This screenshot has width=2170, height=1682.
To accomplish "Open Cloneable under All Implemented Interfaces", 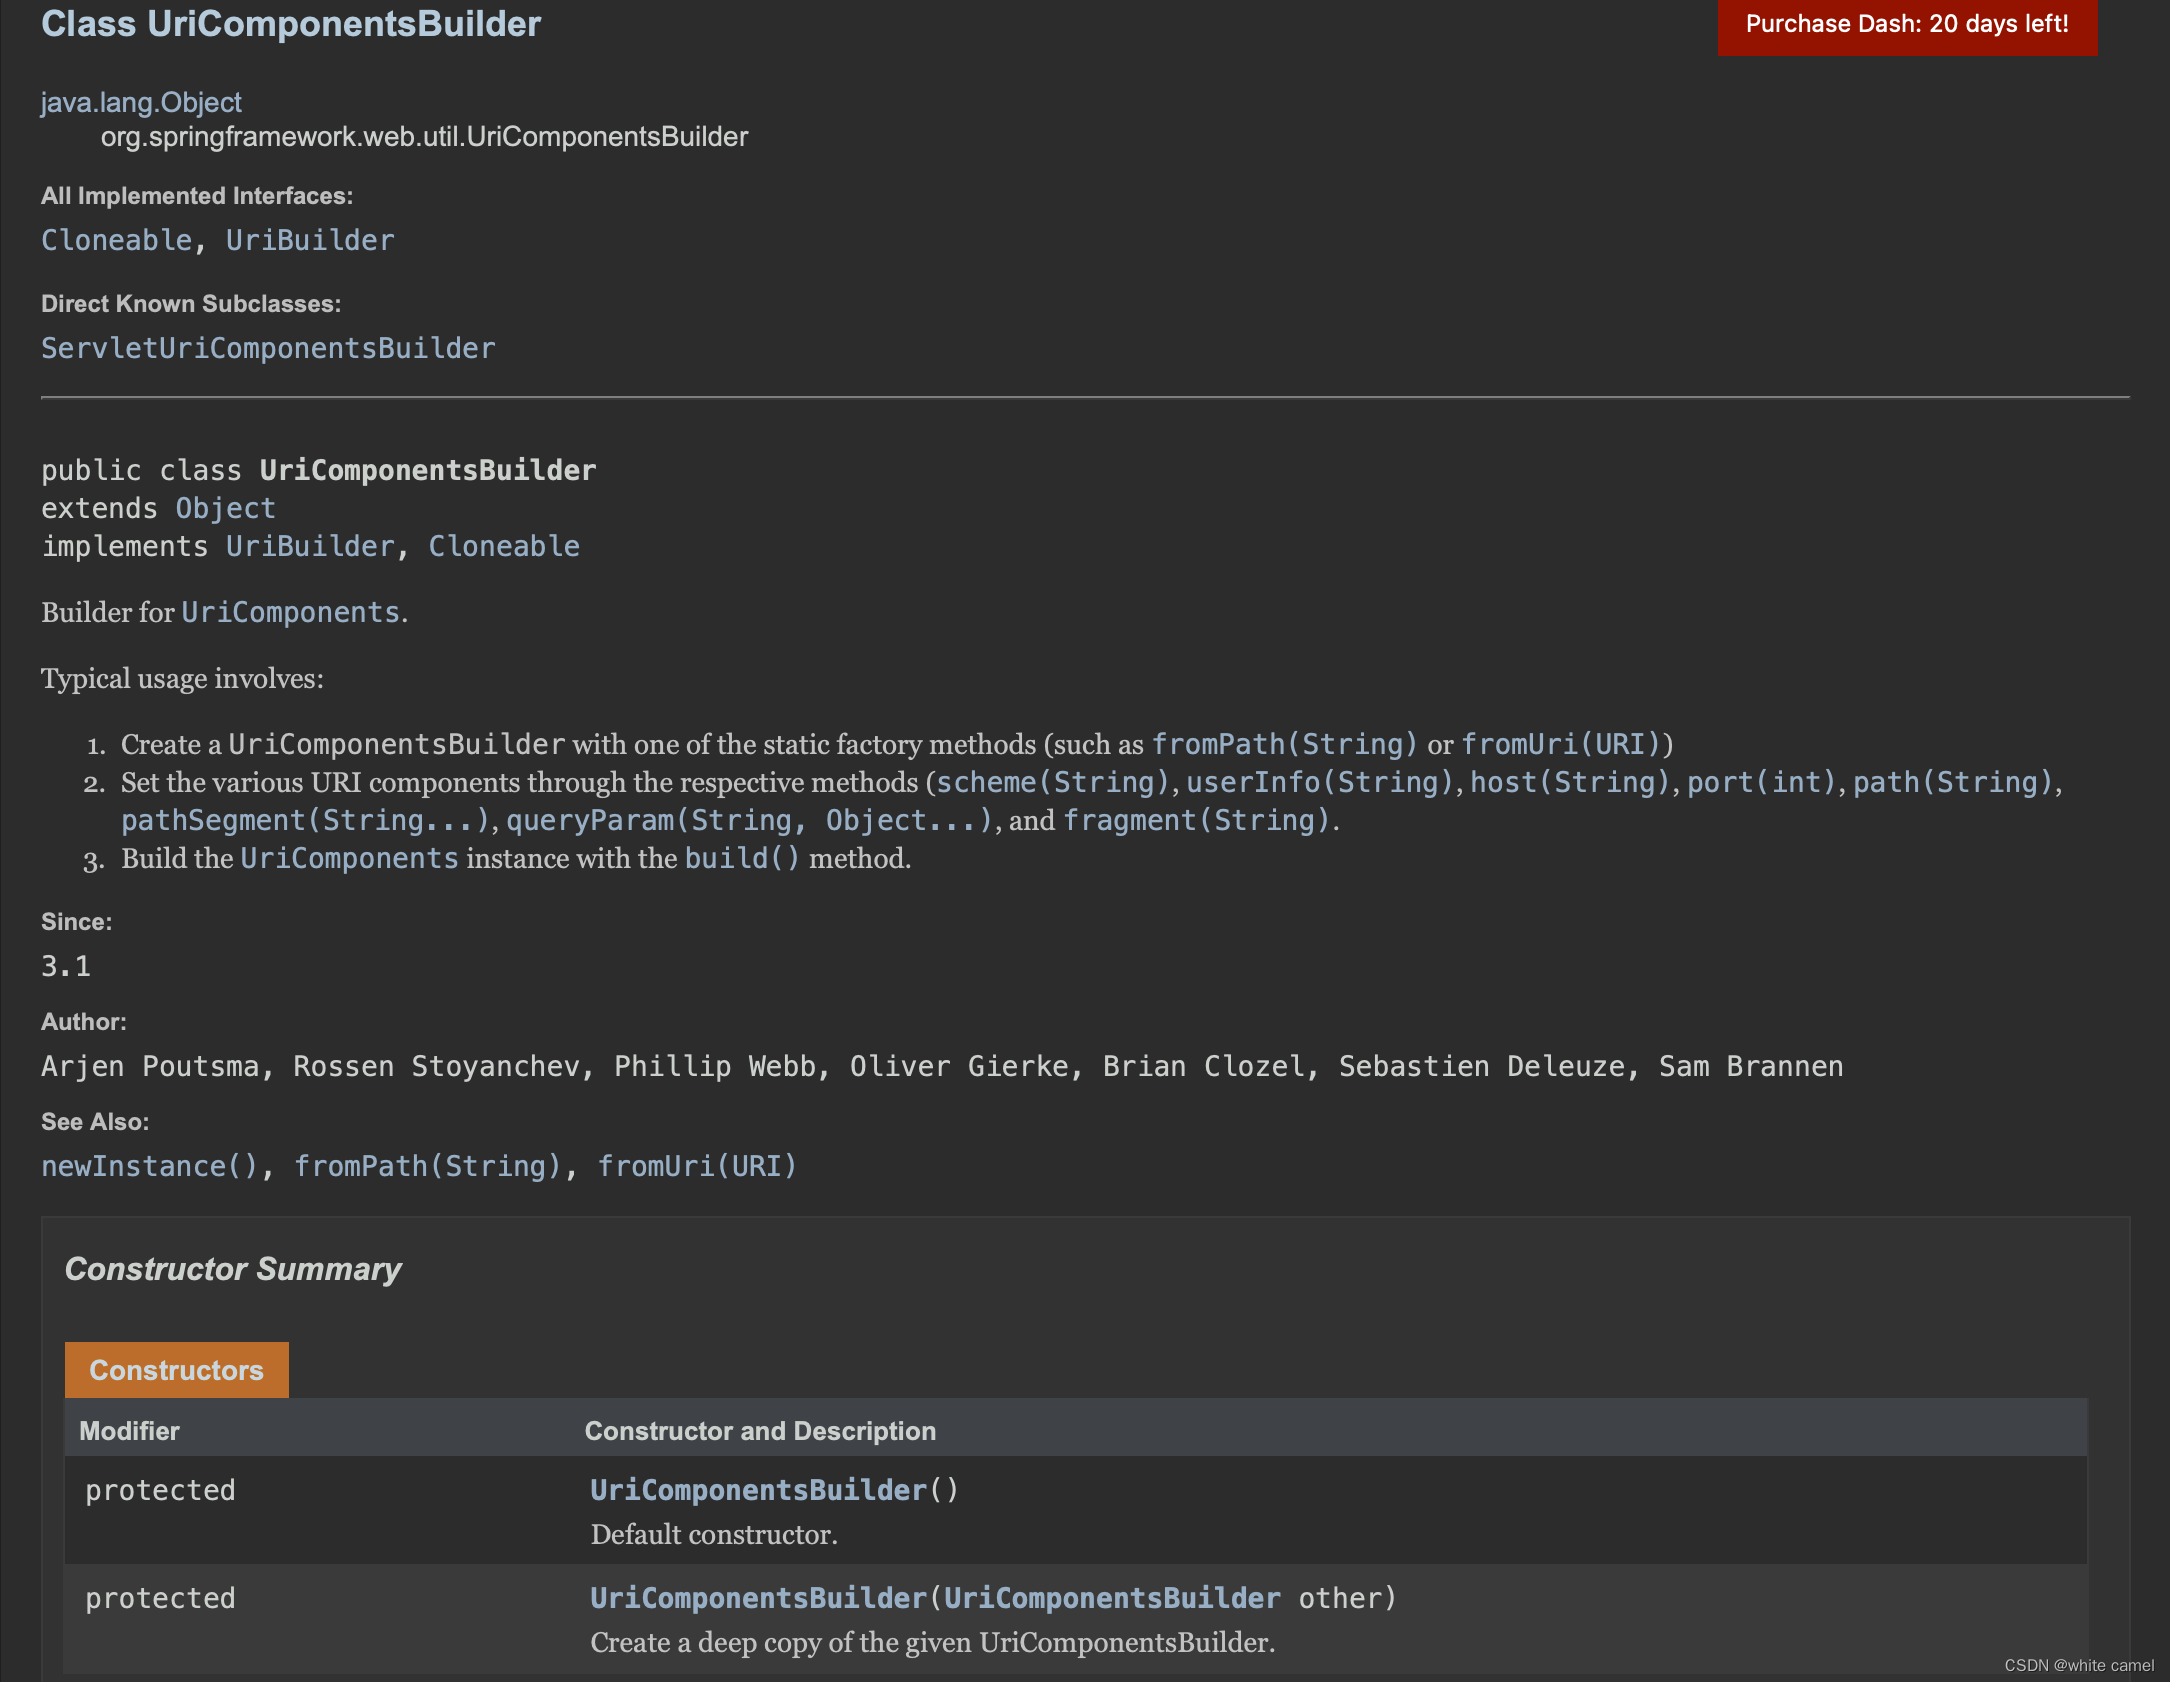I will 116,240.
